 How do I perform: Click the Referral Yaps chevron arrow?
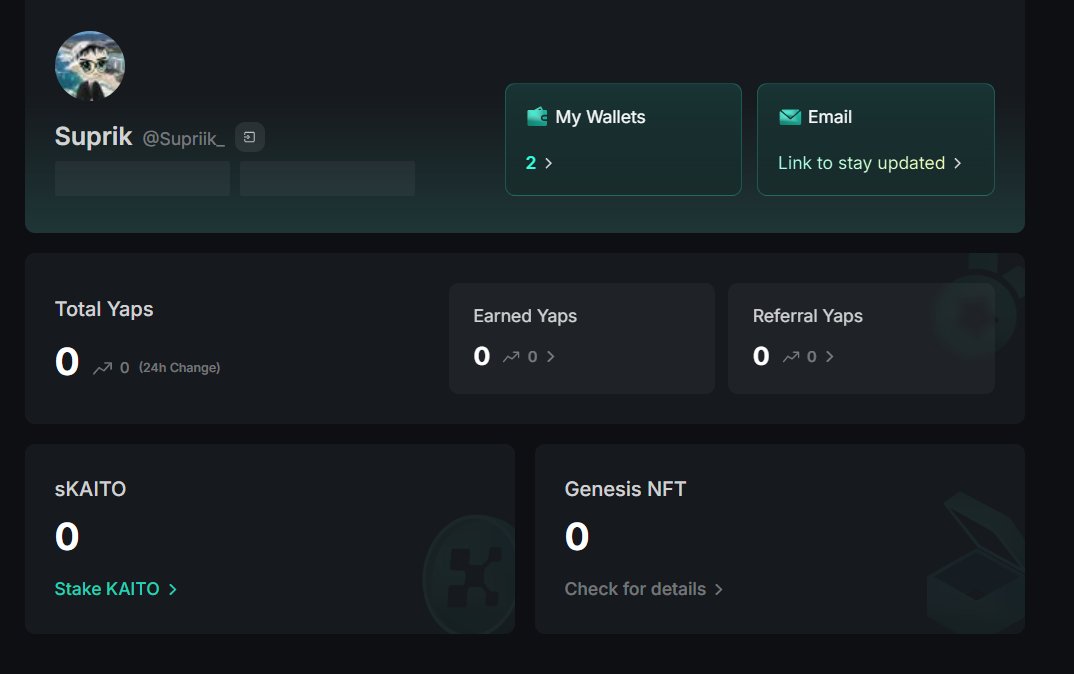829,356
